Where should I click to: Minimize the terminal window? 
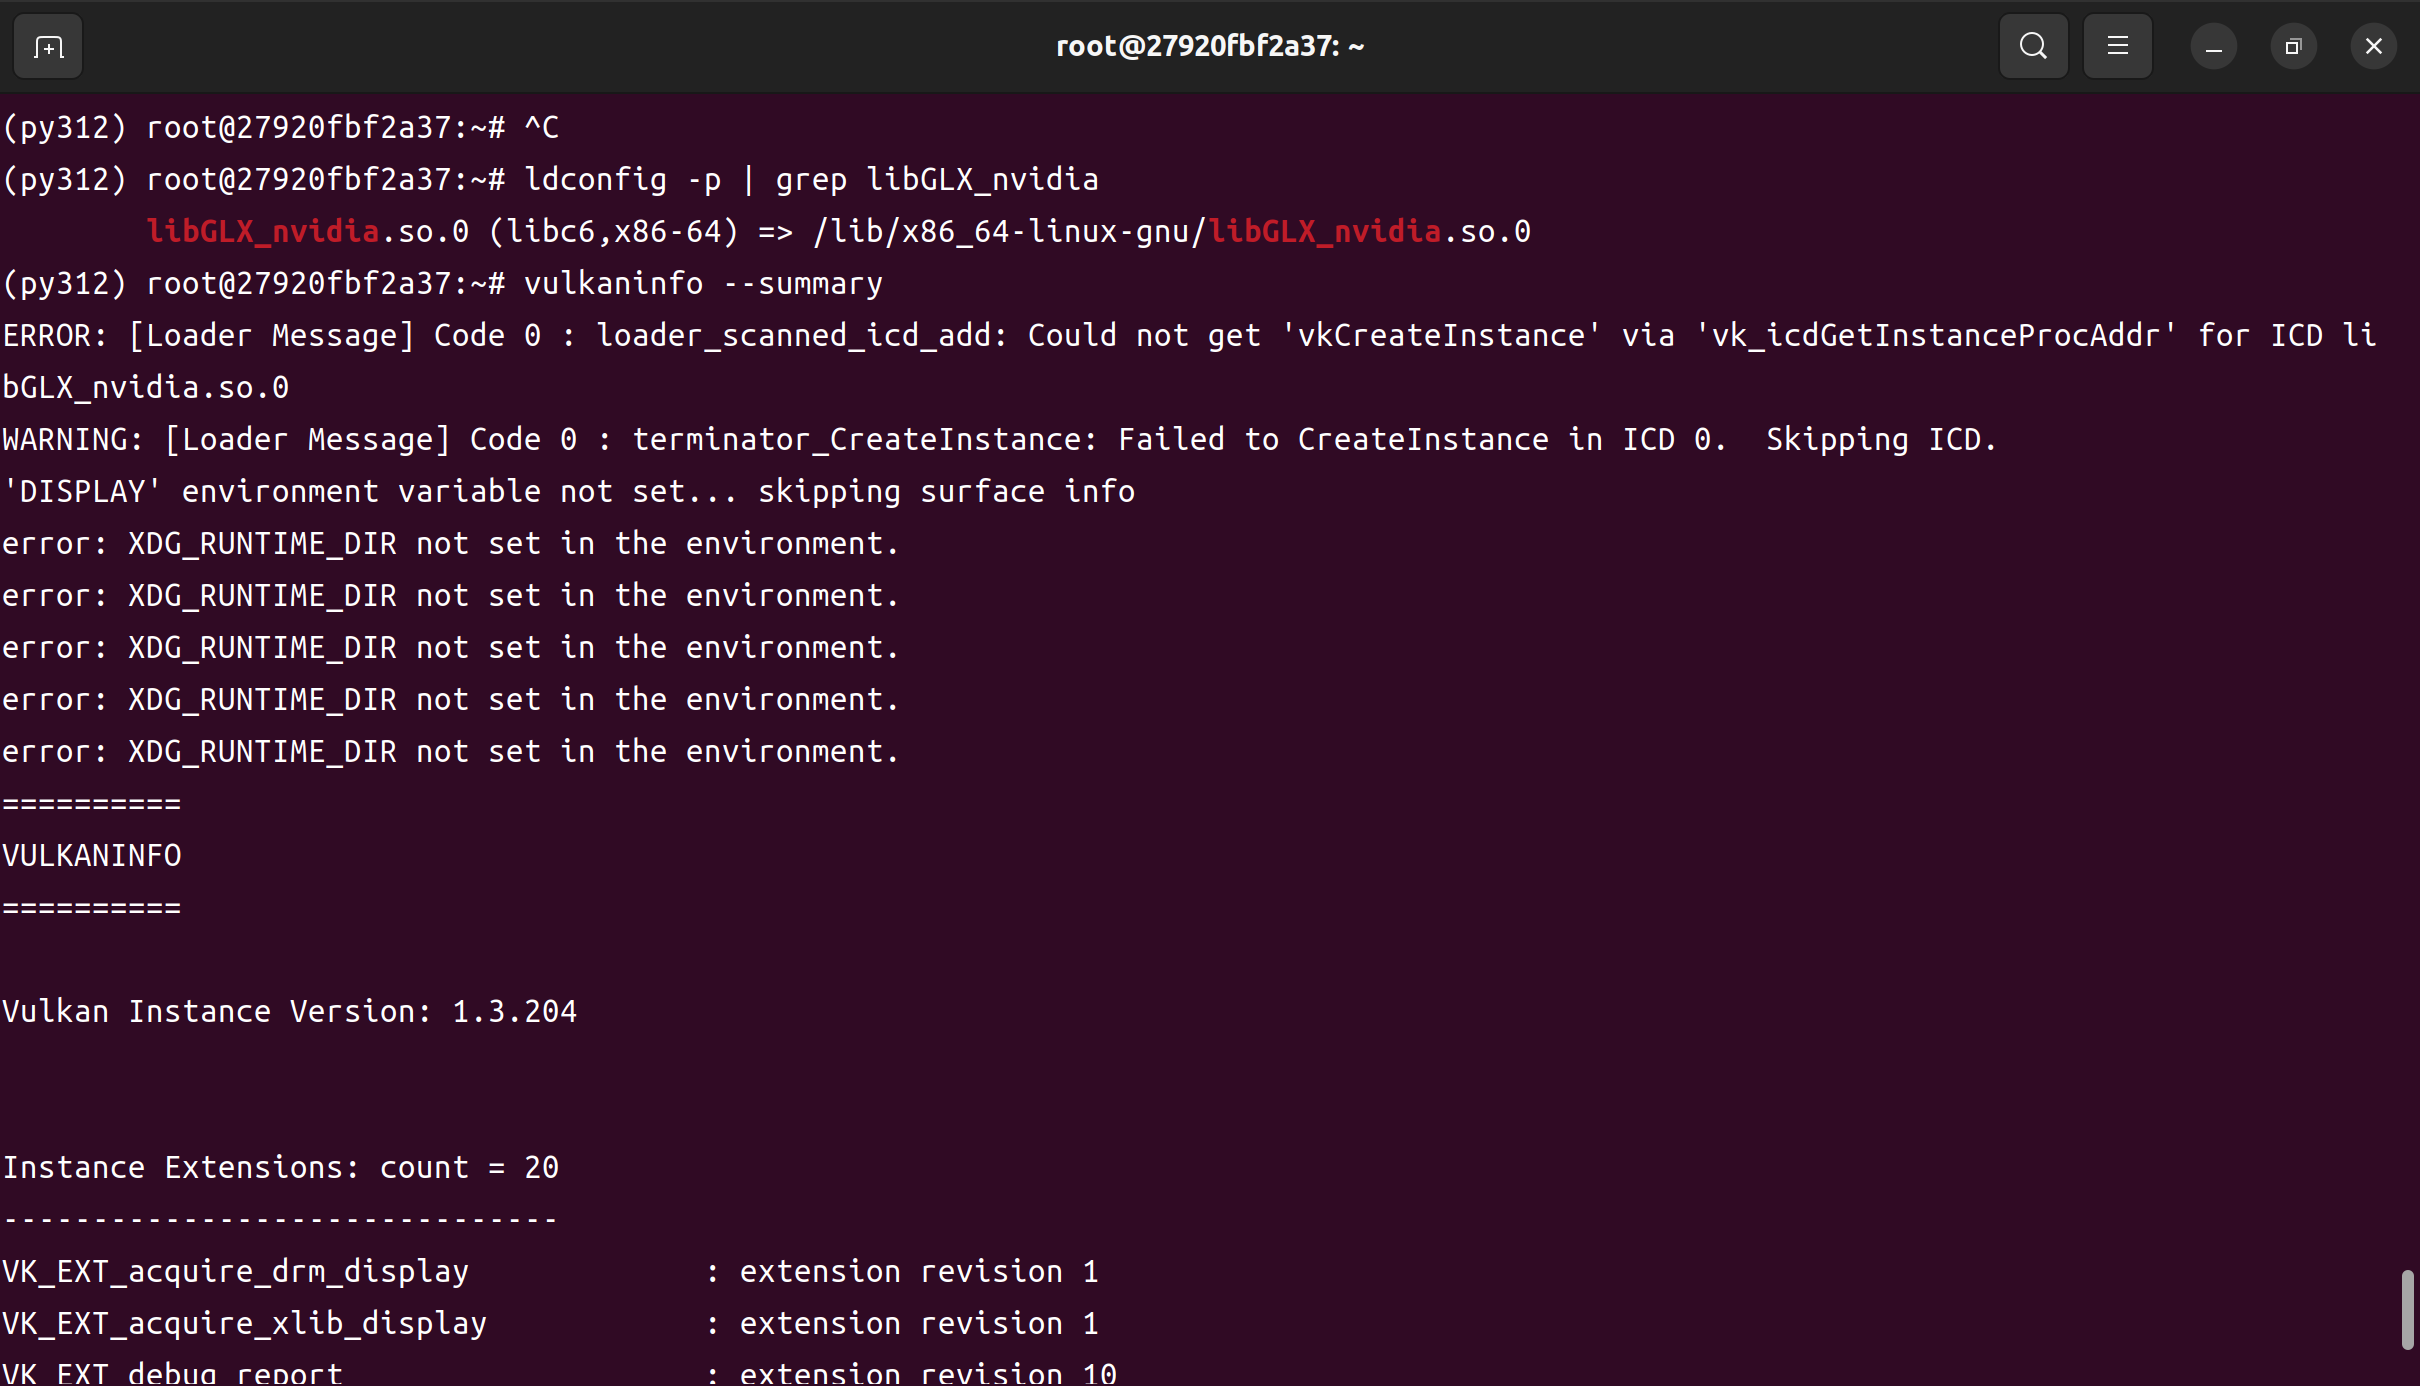[x=2212, y=46]
